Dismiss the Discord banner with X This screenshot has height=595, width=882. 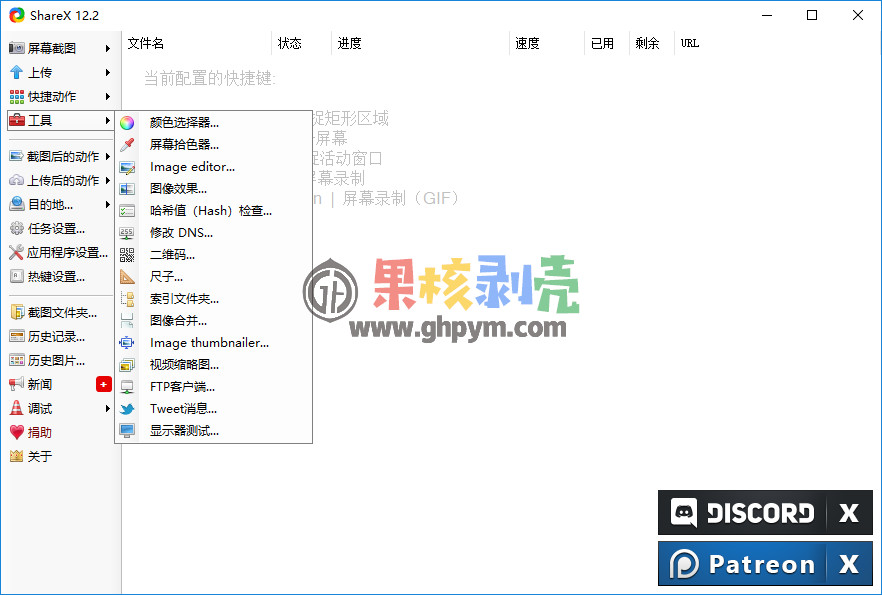849,512
